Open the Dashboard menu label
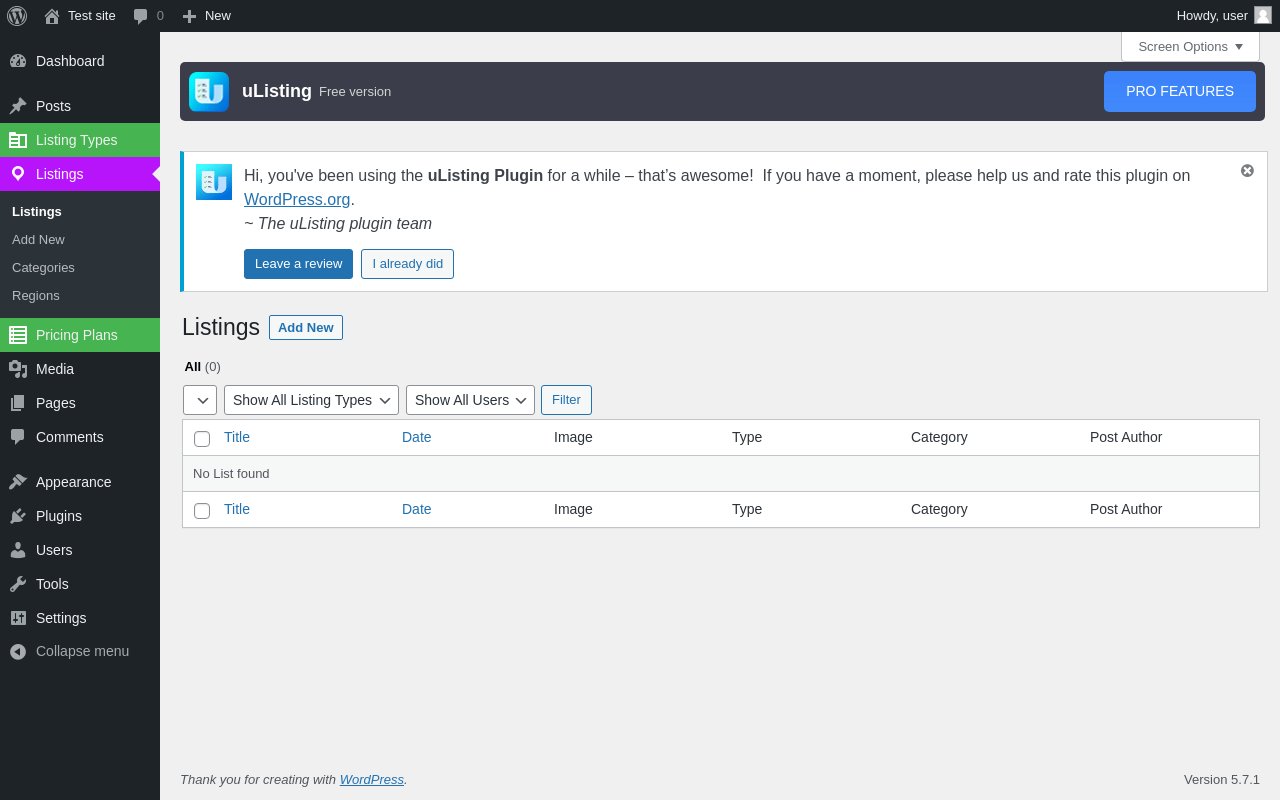This screenshot has height=800, width=1280. 70,61
